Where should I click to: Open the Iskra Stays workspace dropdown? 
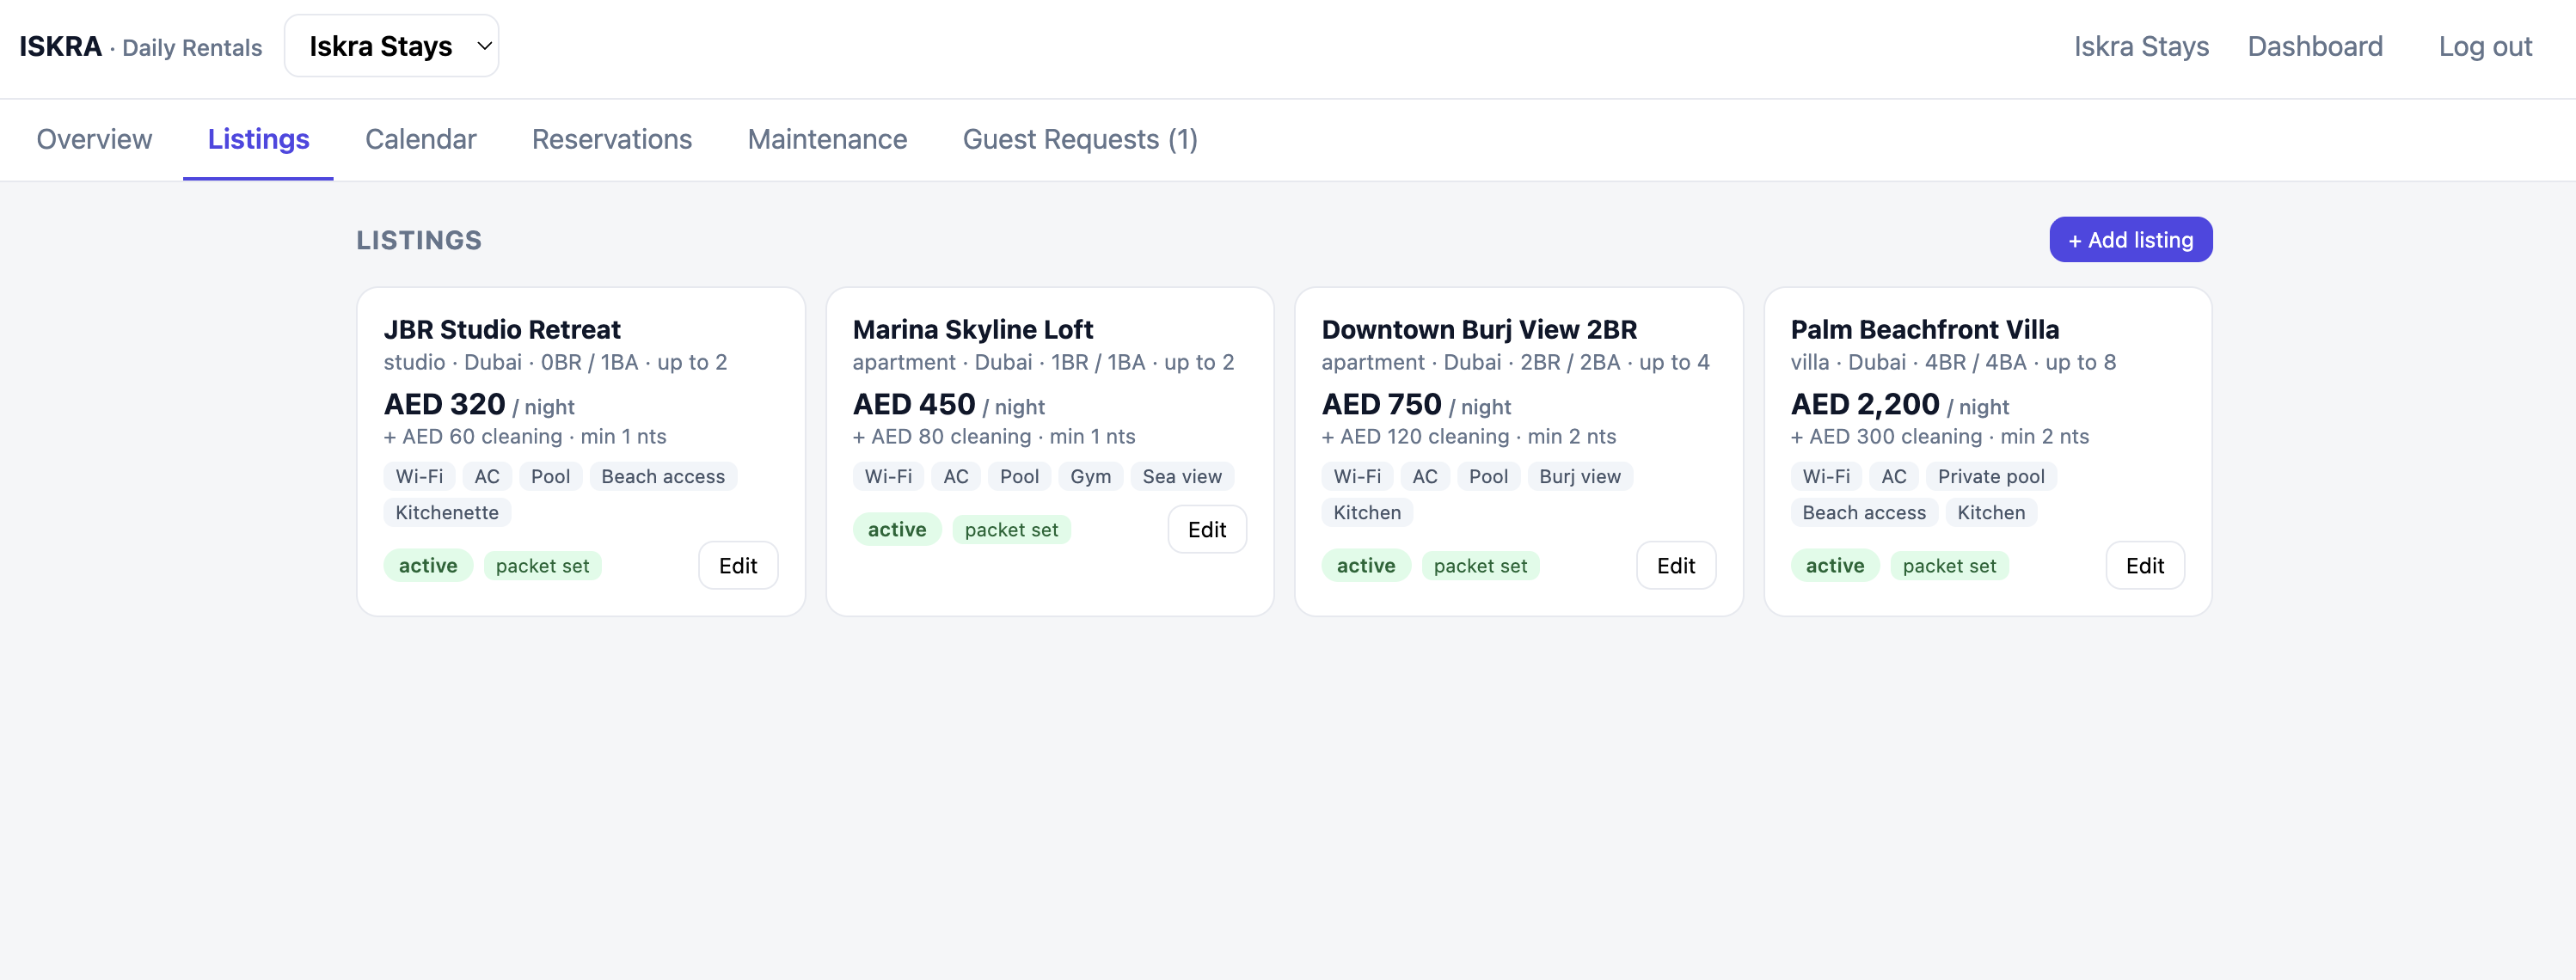(391, 46)
